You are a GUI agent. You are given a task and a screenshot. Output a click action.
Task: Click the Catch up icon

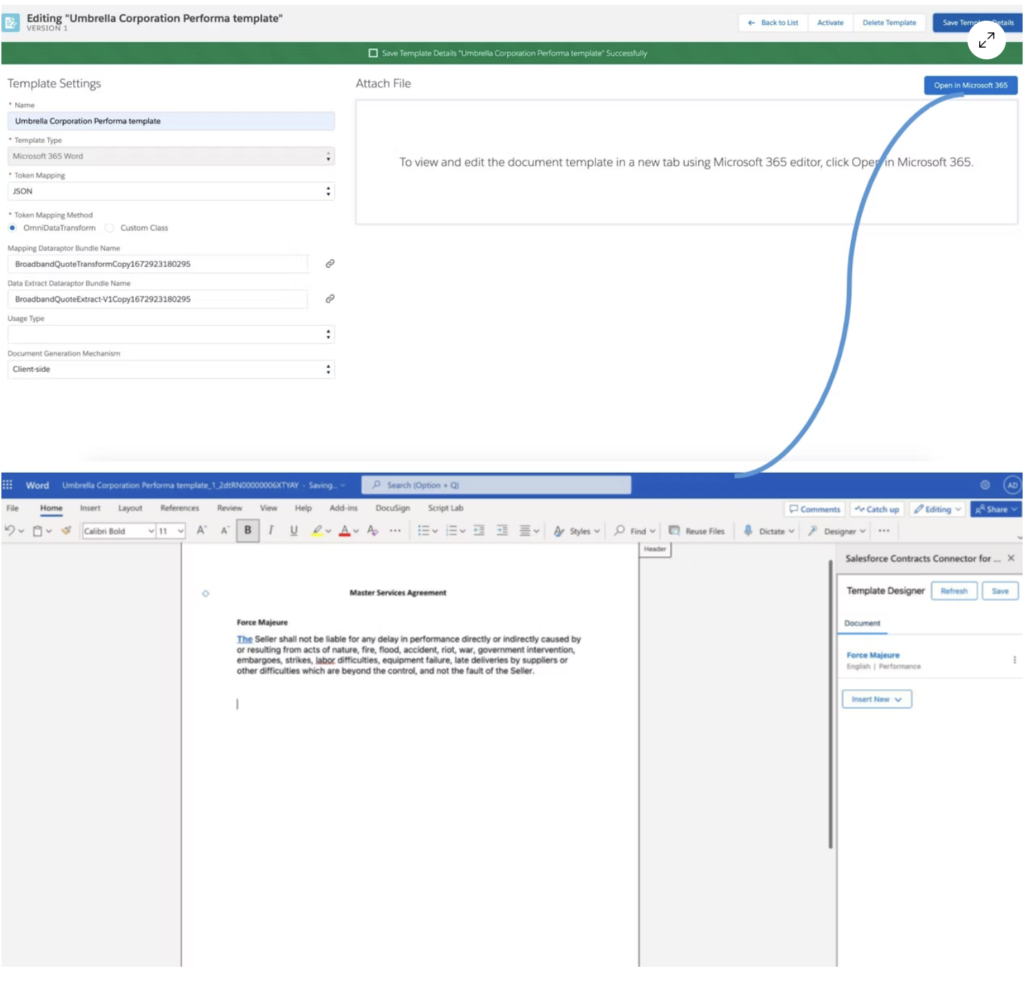(x=876, y=510)
